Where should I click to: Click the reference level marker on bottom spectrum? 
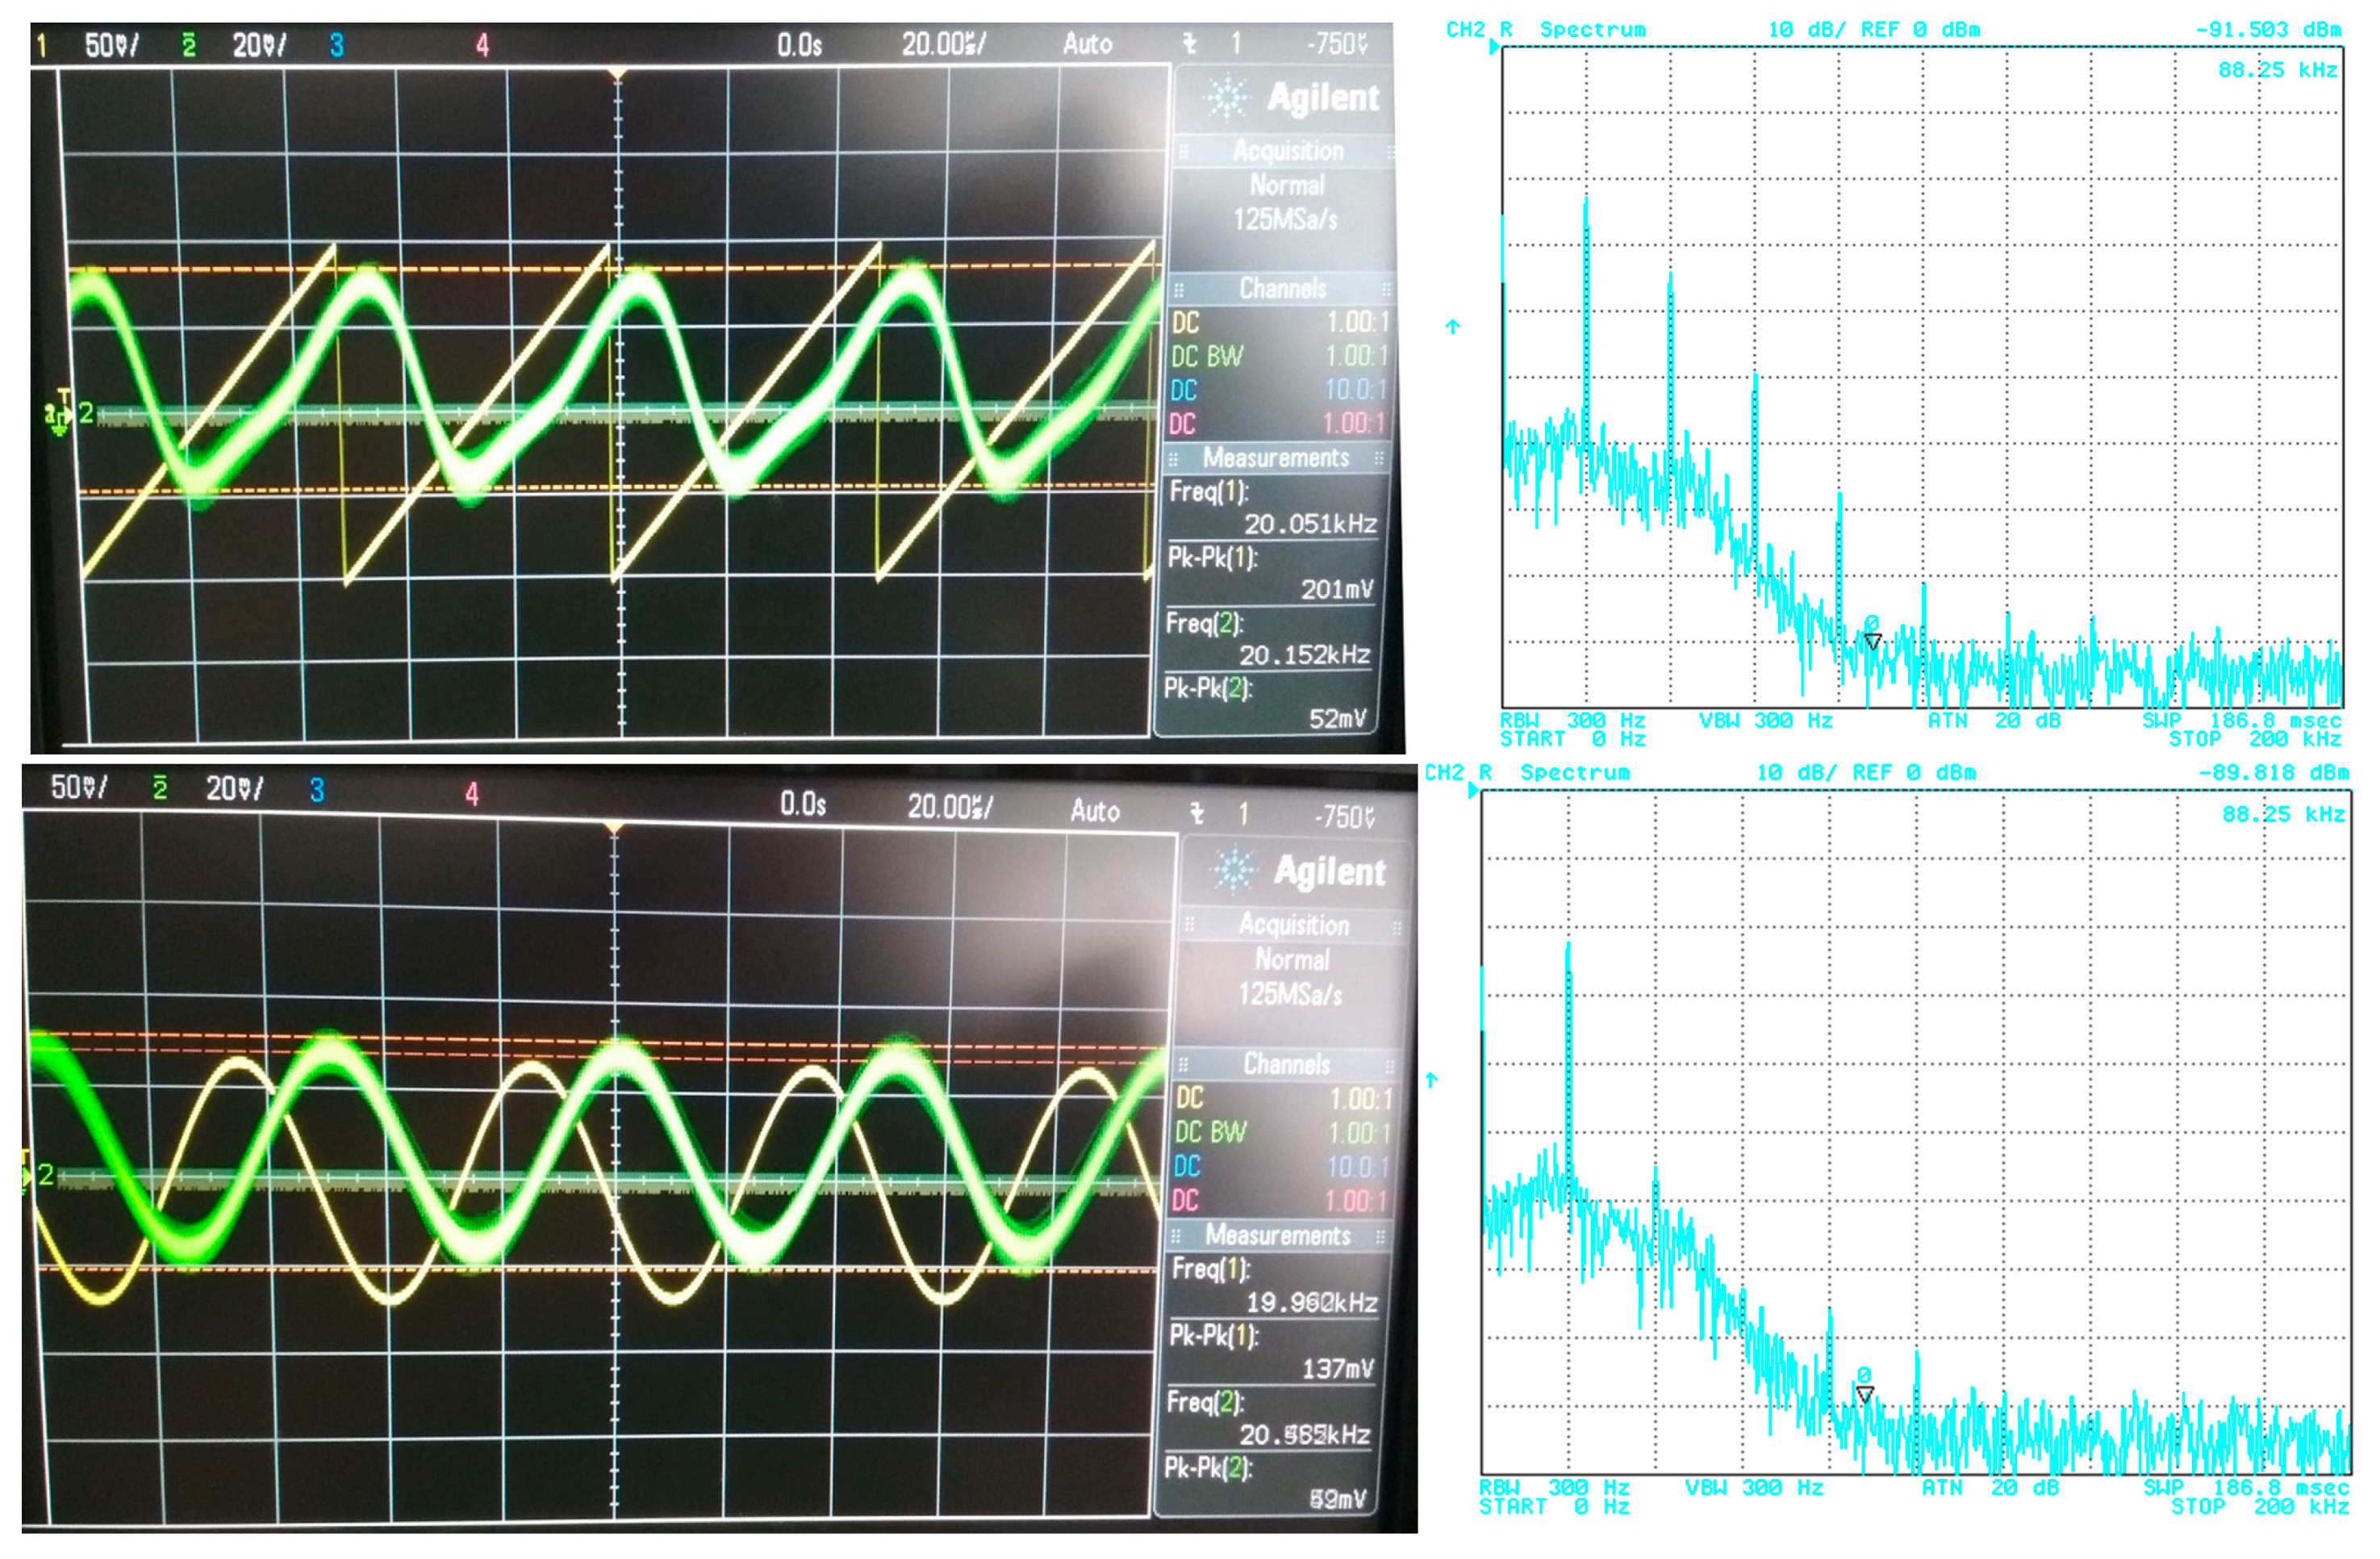[1473, 791]
